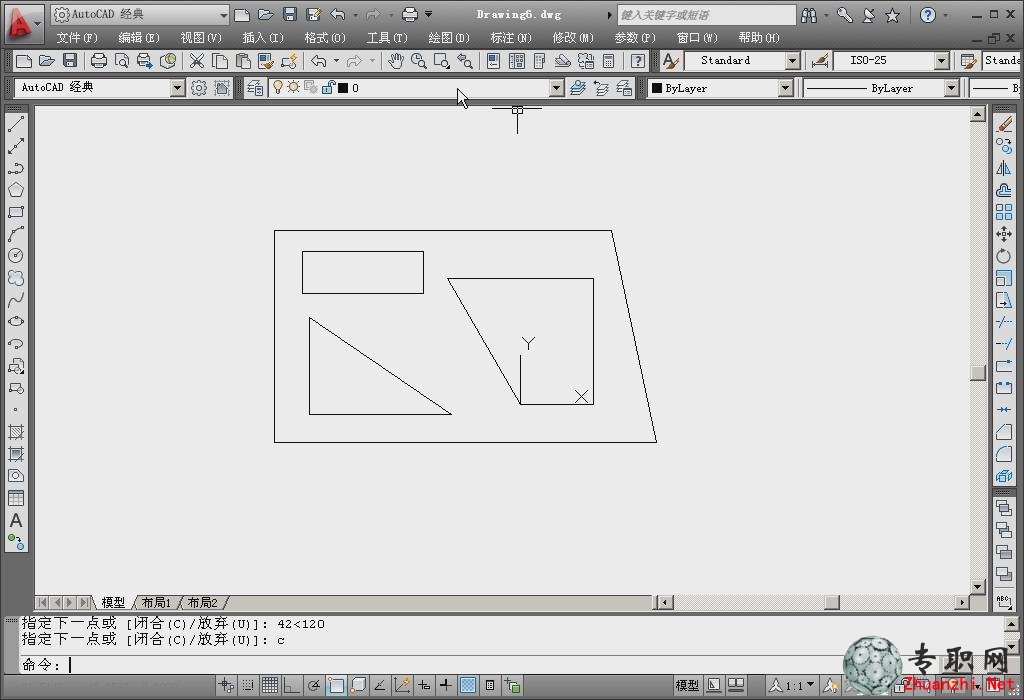Expand the AutoCAD 经典 workspace toolbar combo
The image size is (1024, 700).
177,88
